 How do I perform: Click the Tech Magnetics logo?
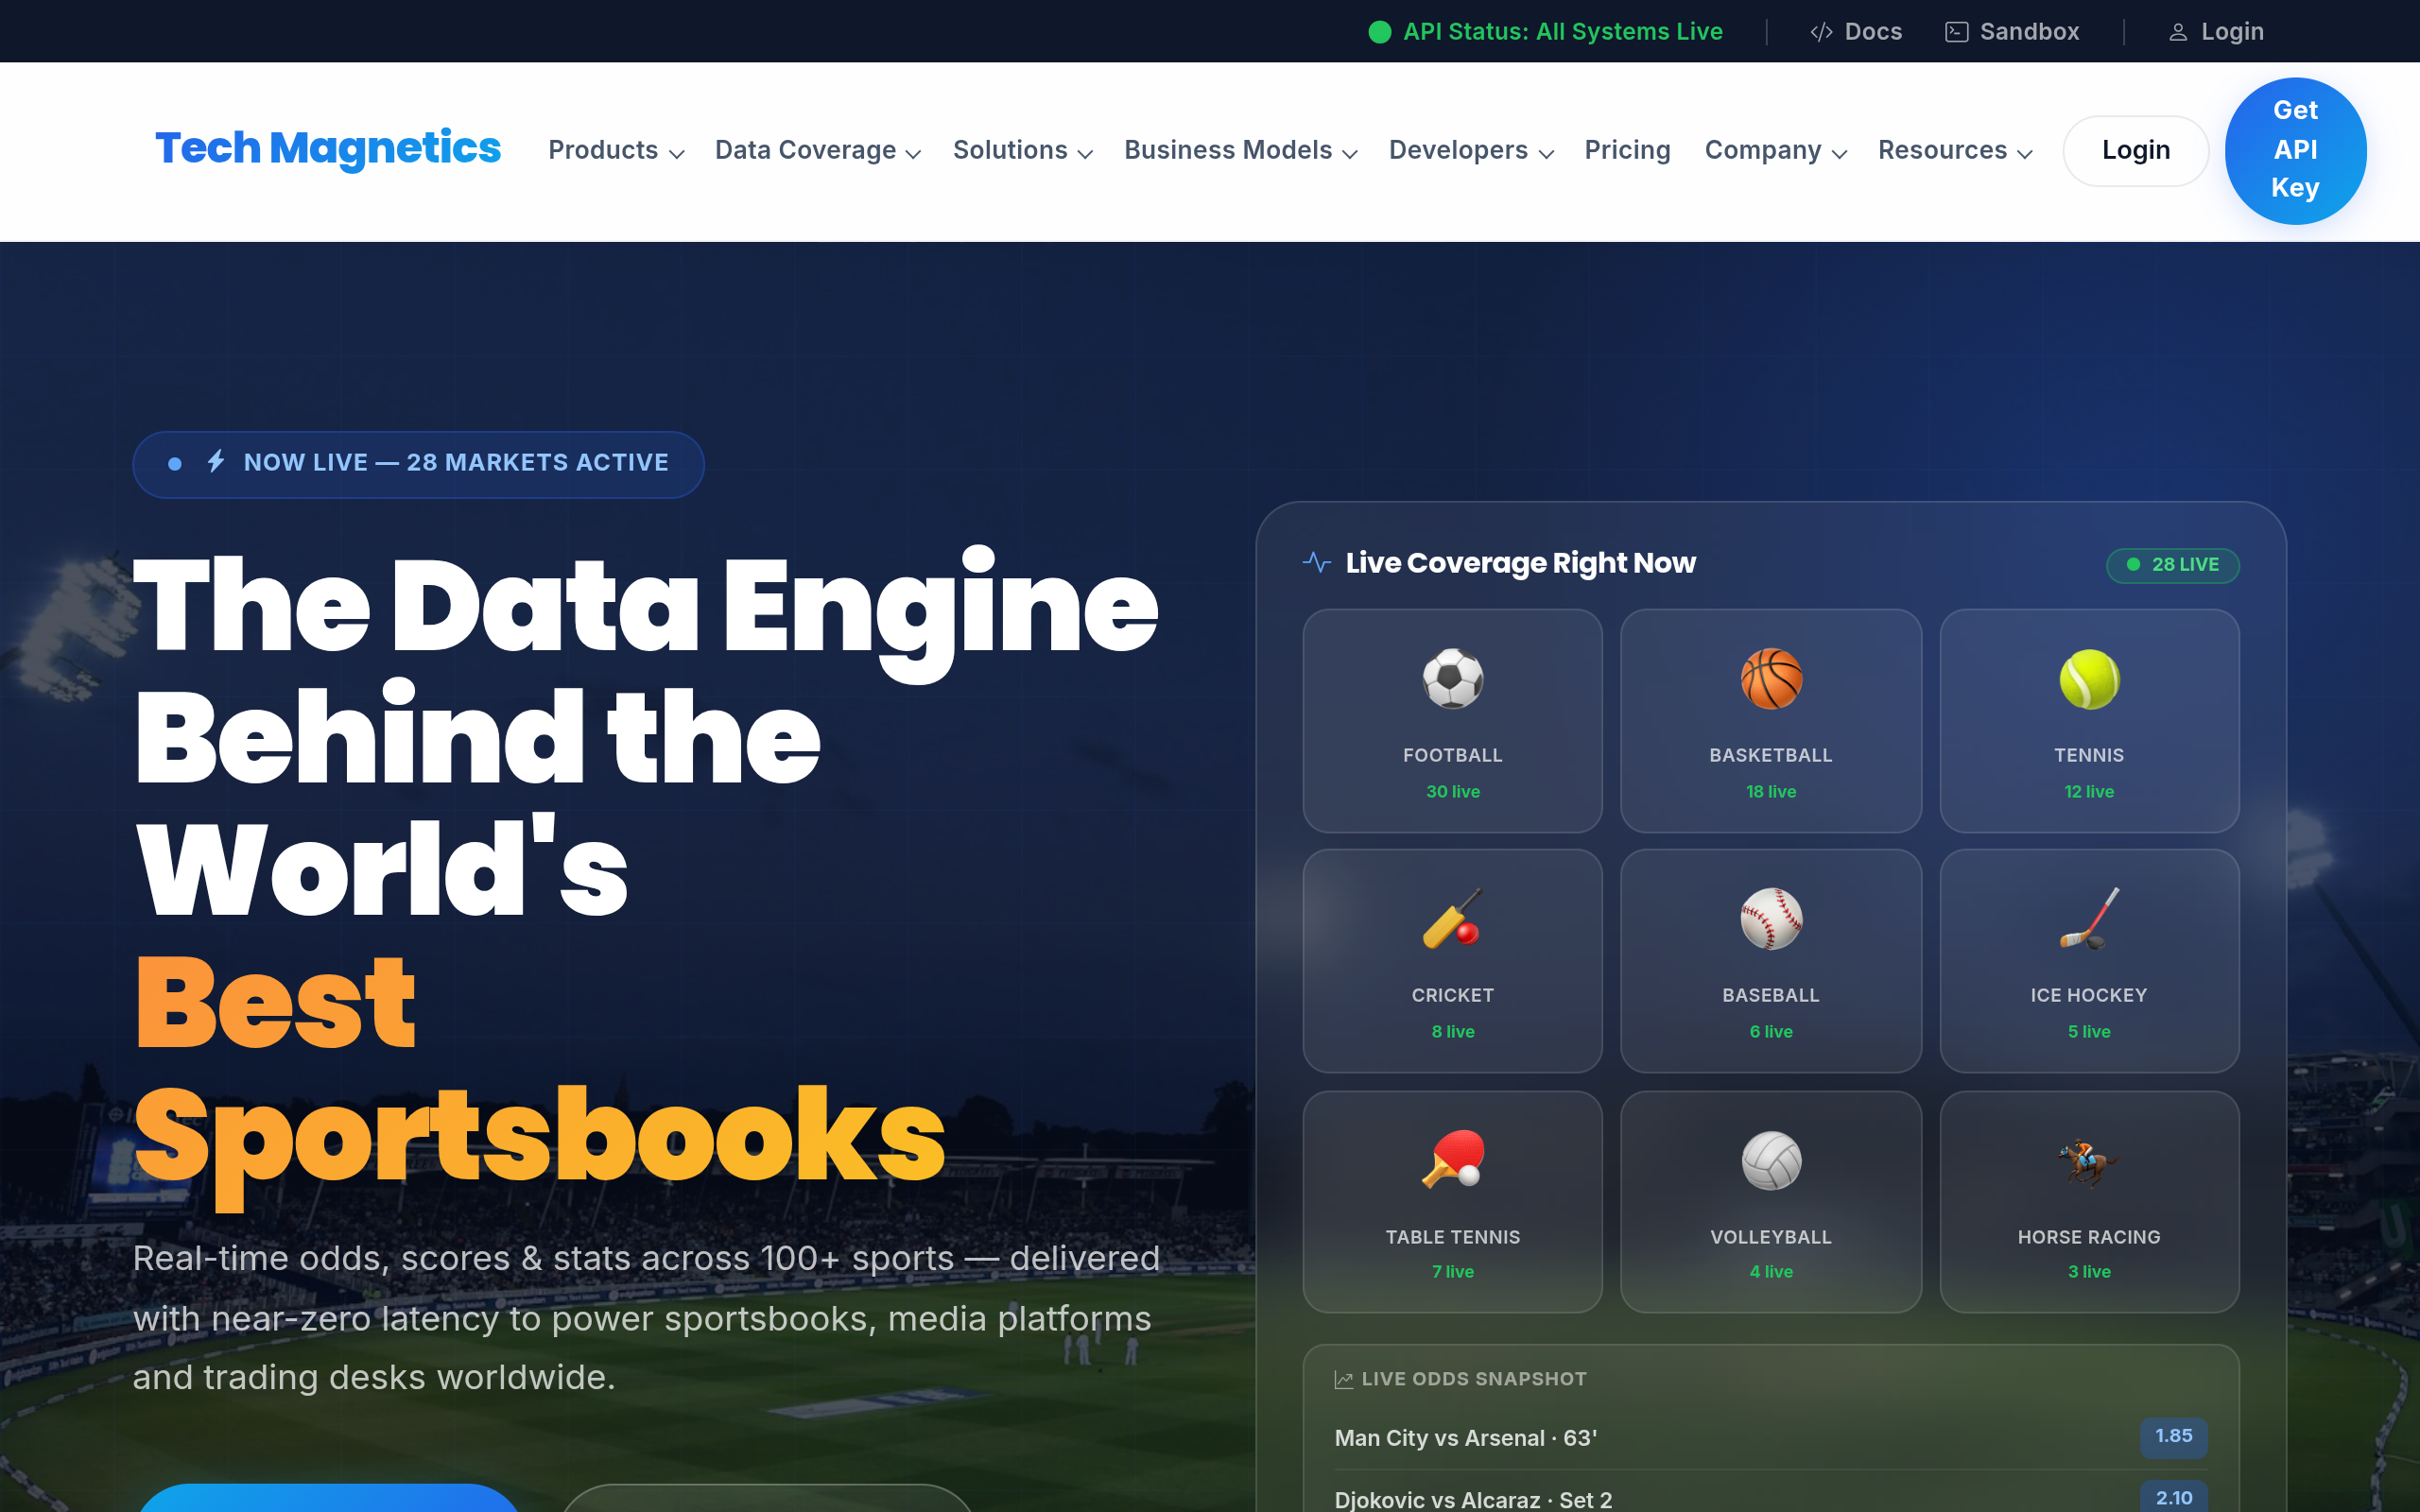pos(327,148)
